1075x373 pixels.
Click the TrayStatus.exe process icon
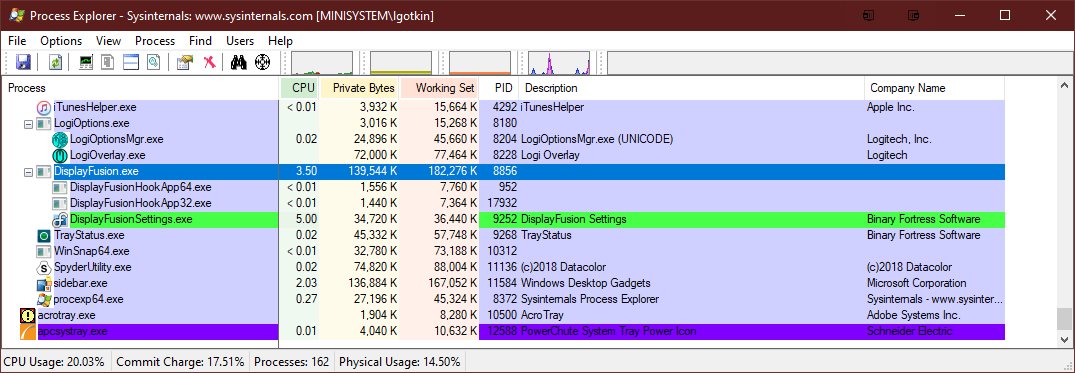(44, 235)
